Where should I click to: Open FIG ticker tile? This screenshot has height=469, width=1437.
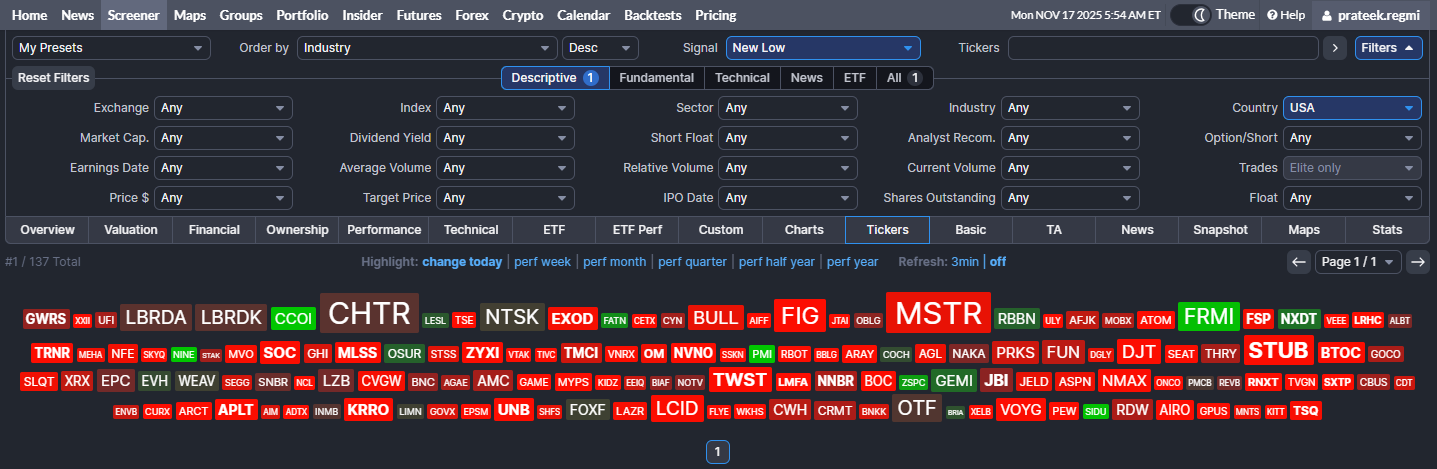799,317
